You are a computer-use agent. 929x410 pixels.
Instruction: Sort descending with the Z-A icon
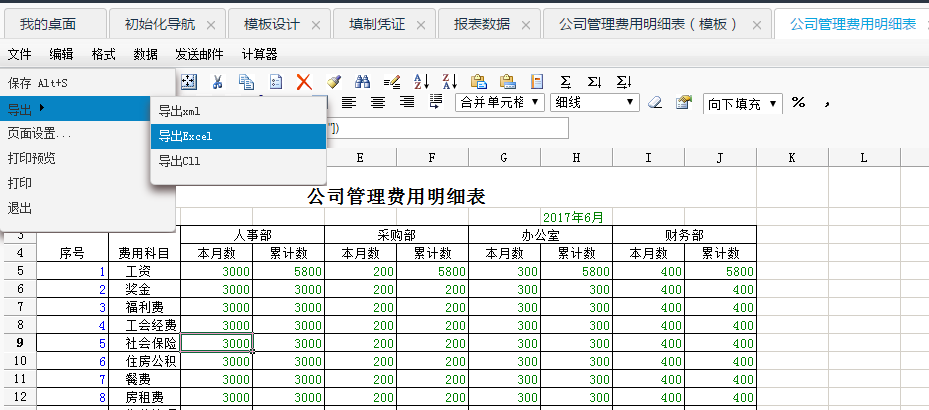tap(450, 82)
